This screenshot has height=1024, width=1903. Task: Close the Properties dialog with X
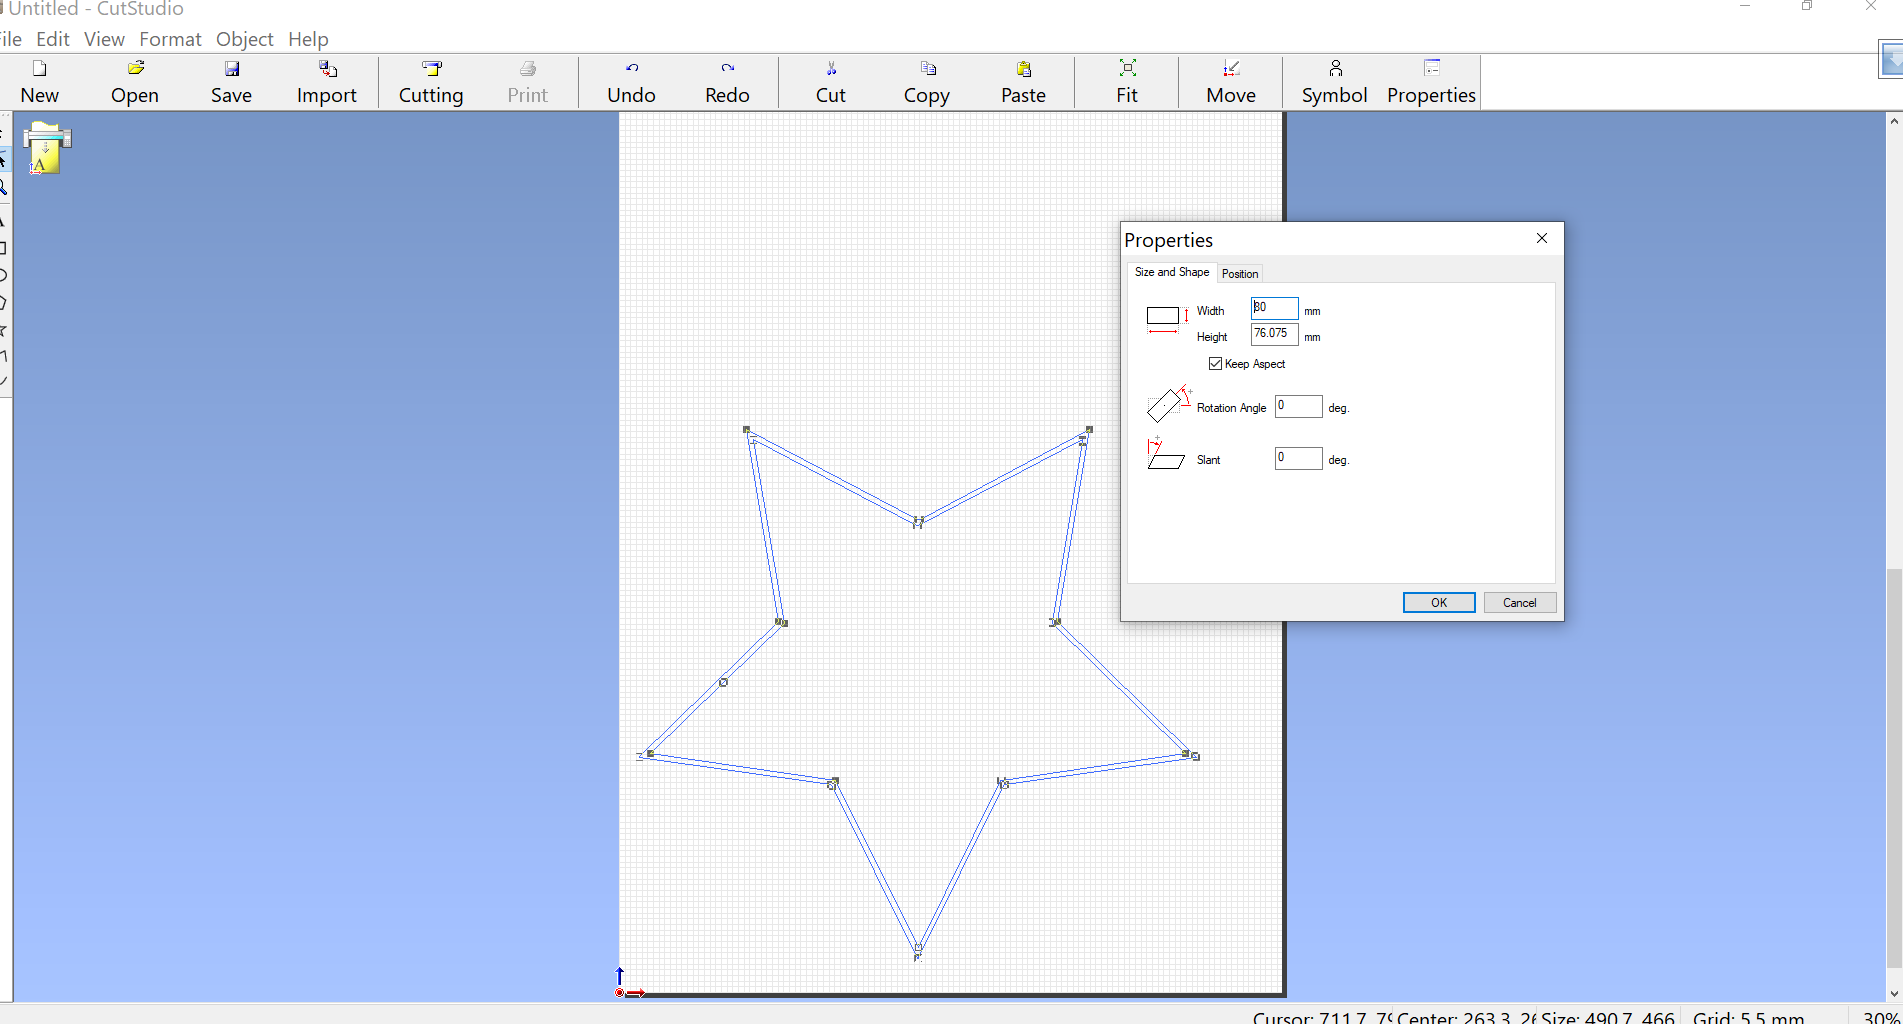pos(1542,238)
